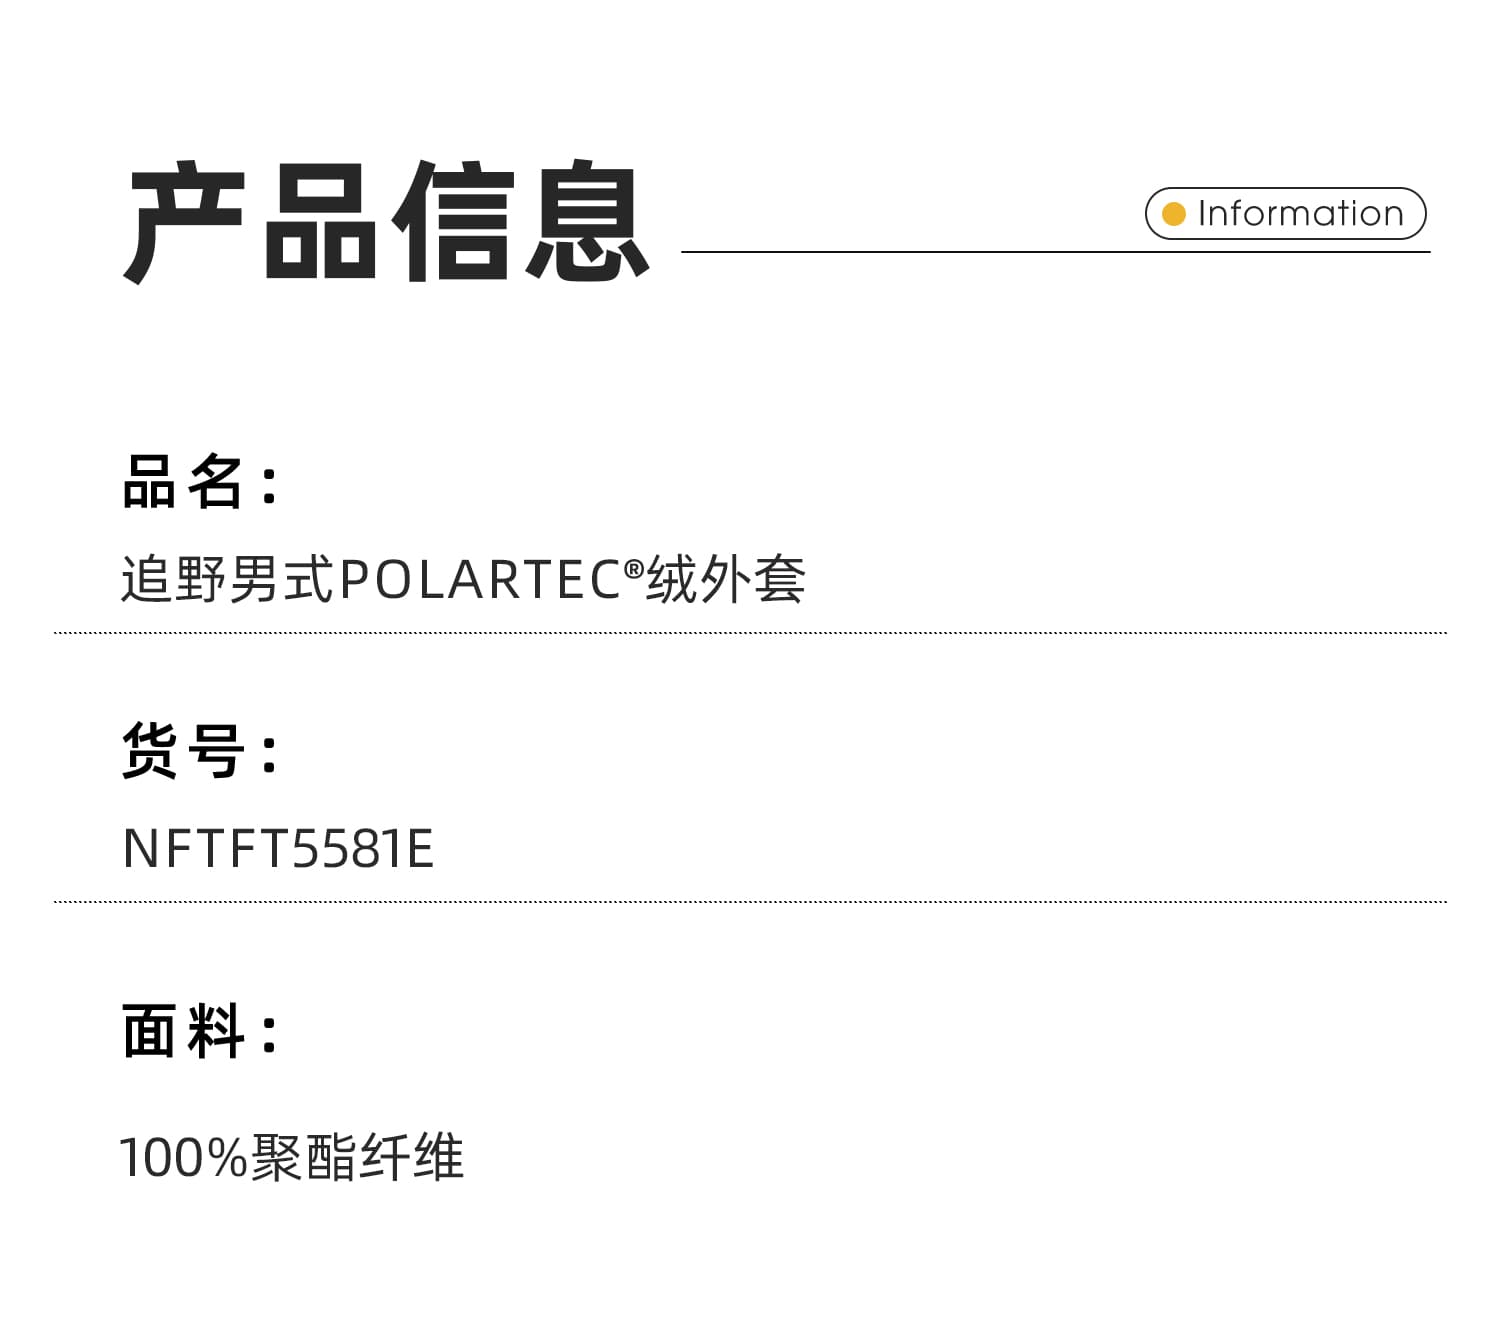Click the colon after 面料
The width and height of the screenshot is (1500, 1336).
click(268, 1033)
